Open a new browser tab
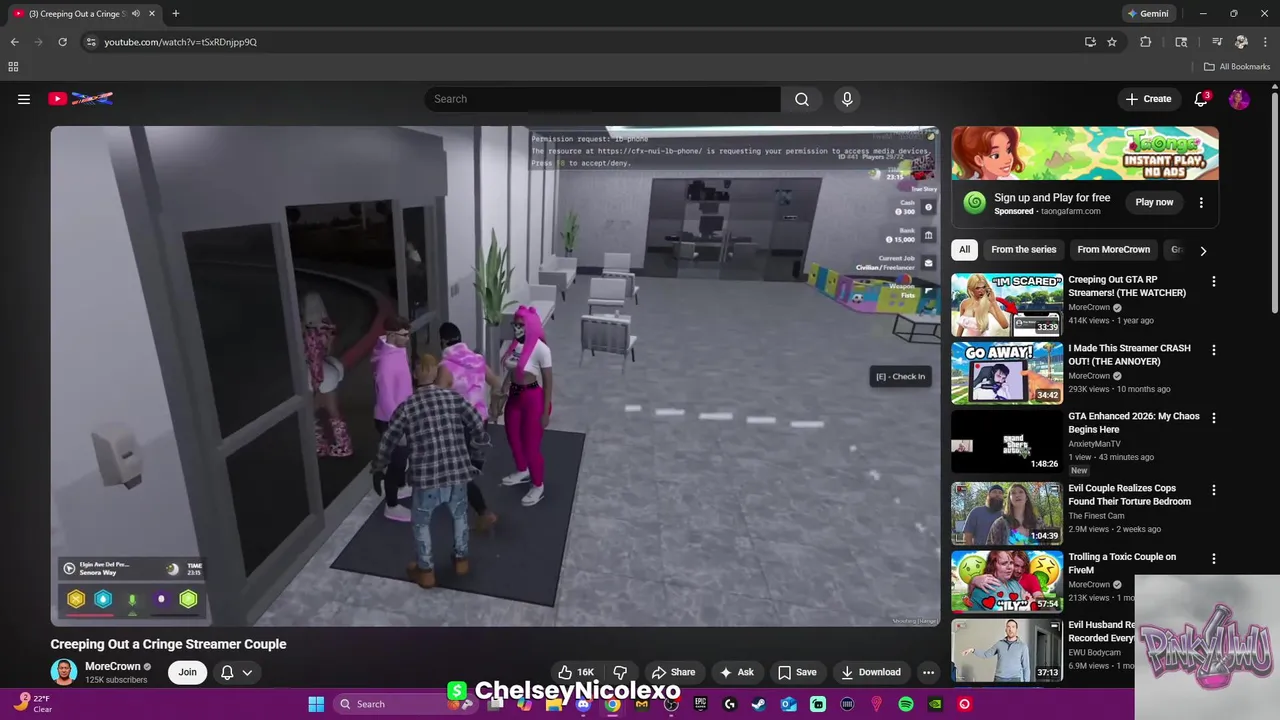Screen dimensions: 1280x720 (x=175, y=14)
